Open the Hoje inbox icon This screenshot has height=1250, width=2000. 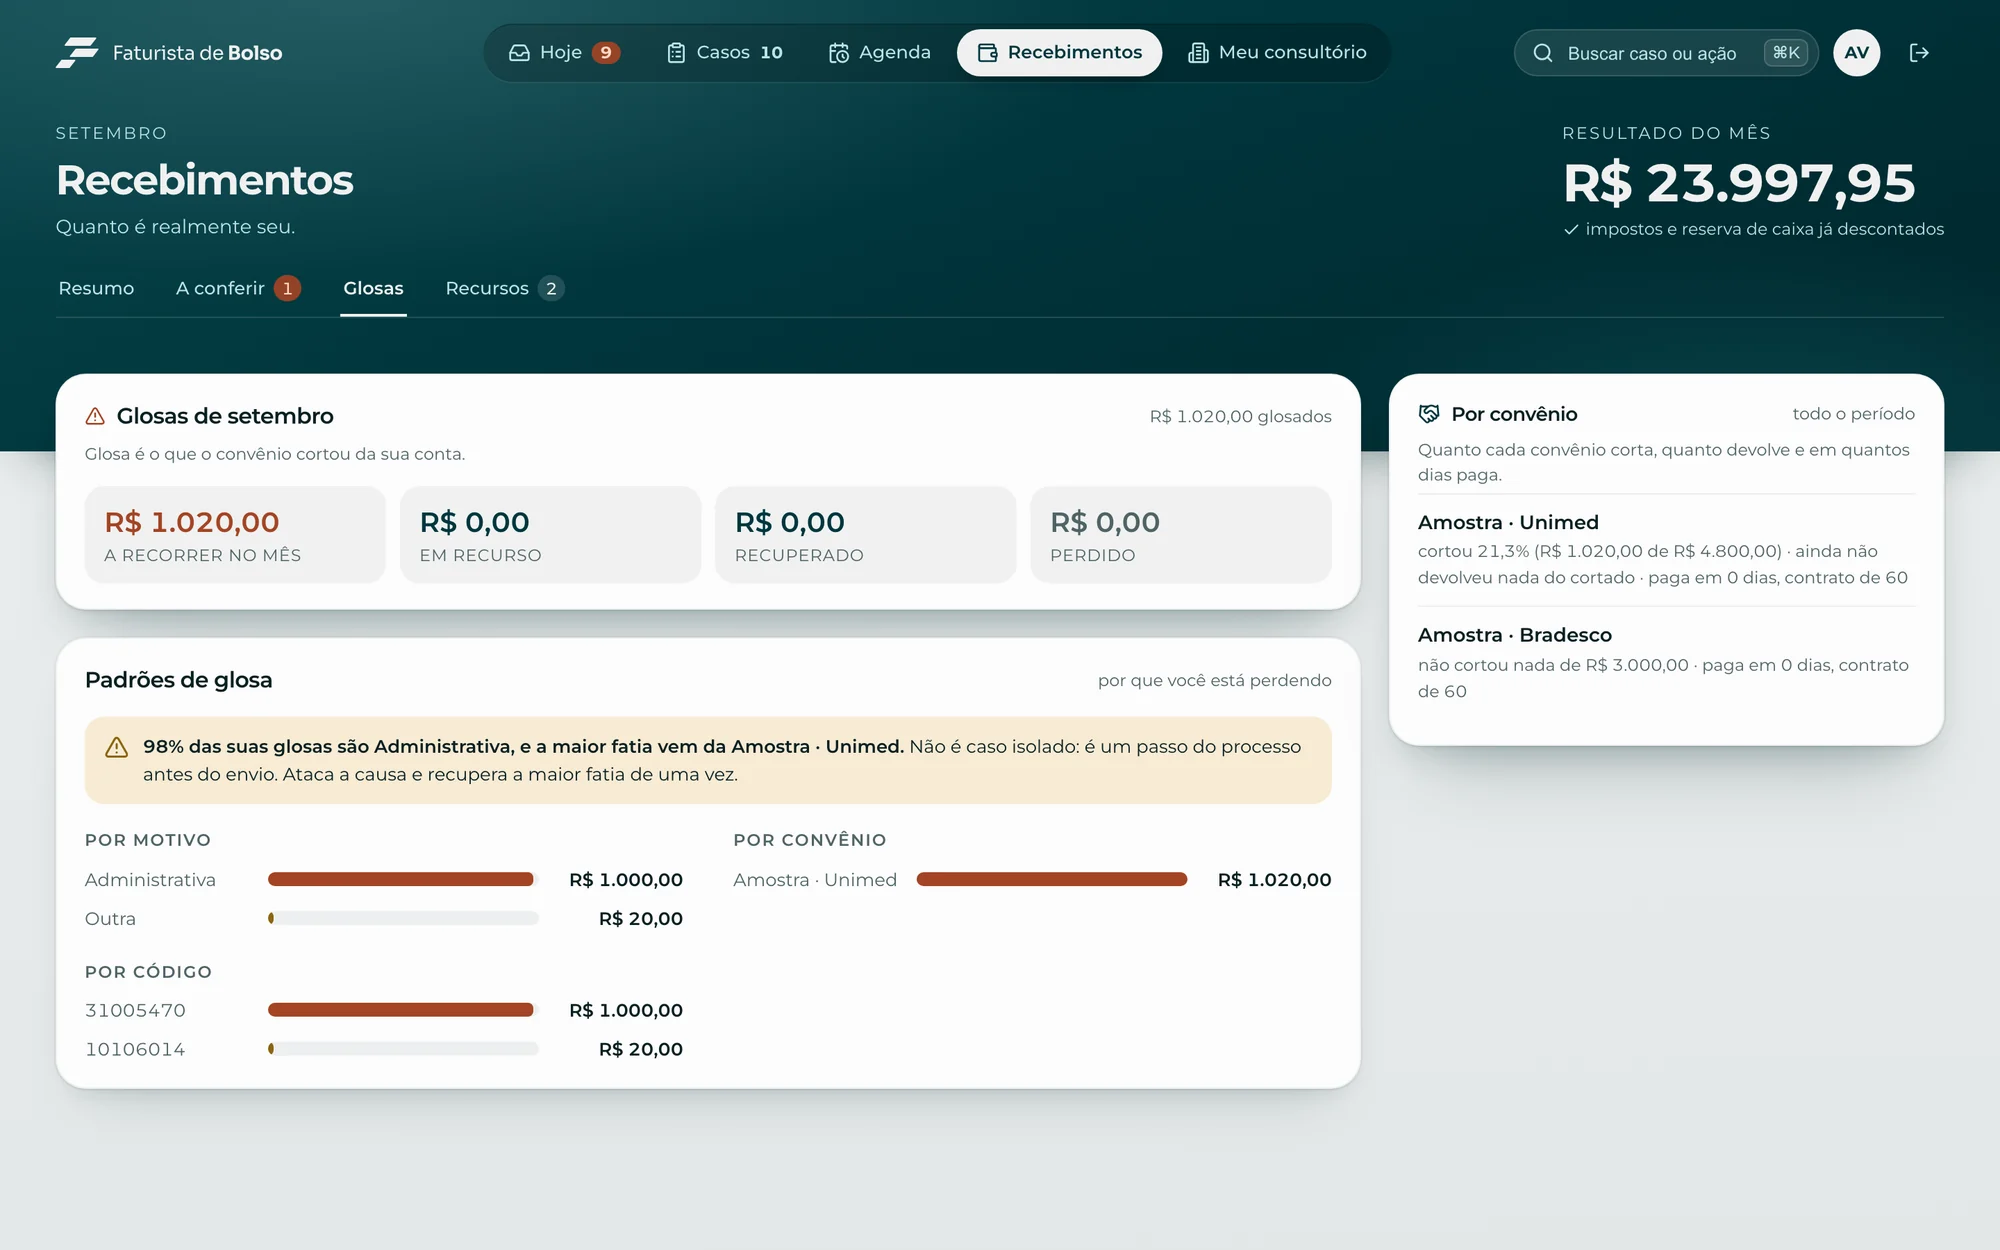[x=519, y=53]
